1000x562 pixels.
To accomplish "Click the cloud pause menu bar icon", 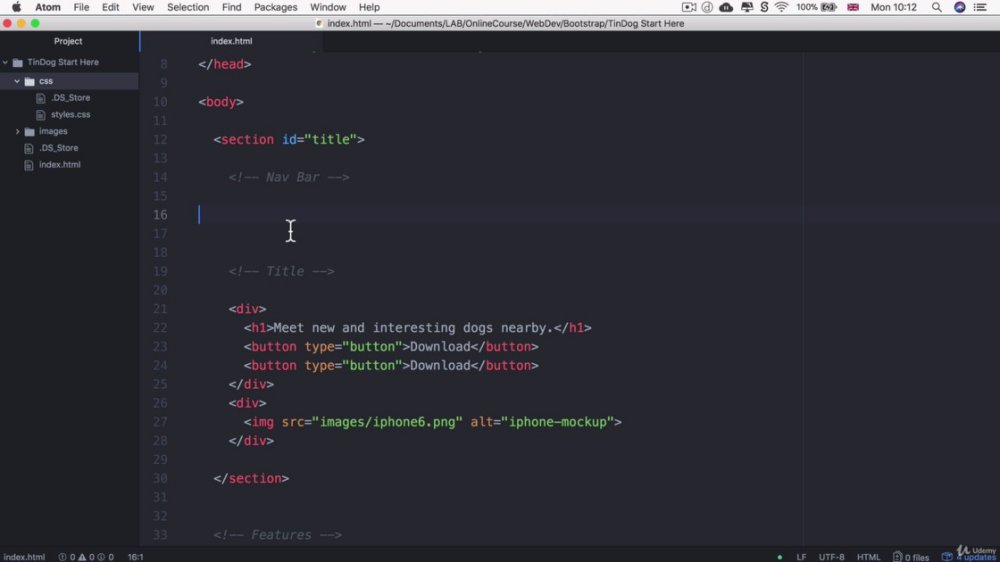I will [726, 7].
